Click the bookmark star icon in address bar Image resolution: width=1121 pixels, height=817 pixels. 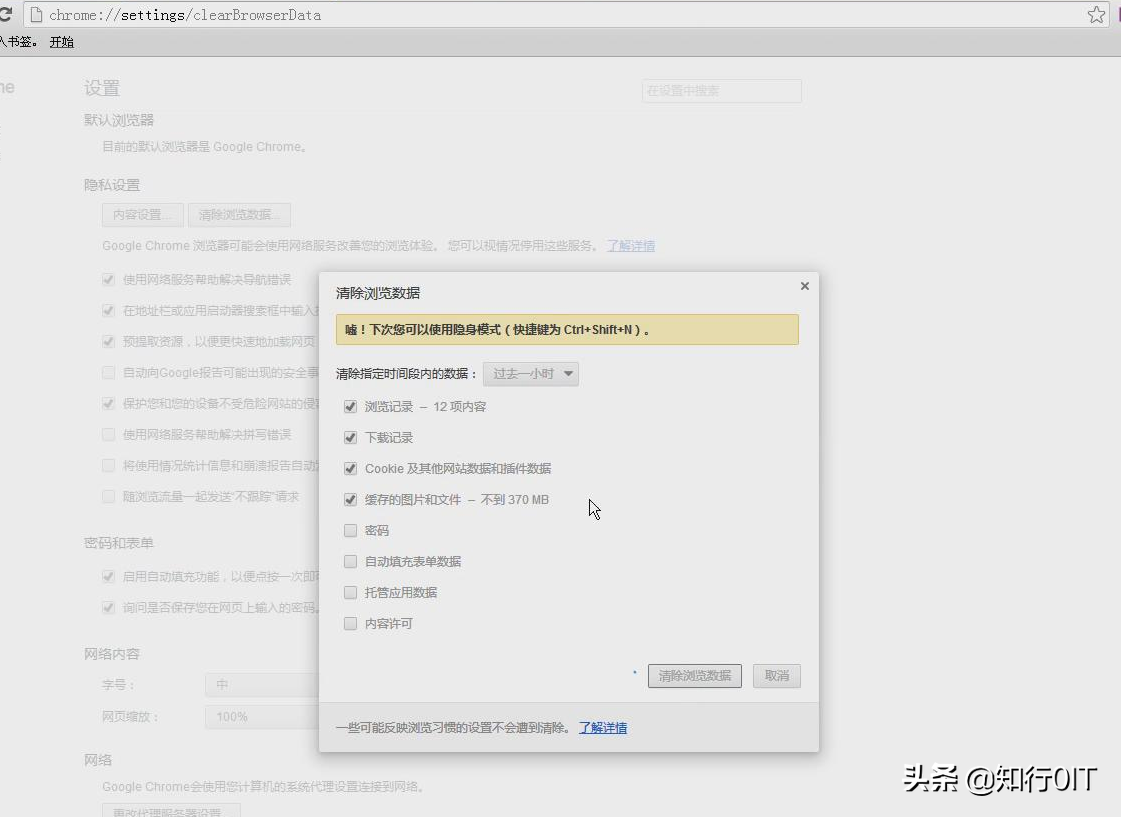[1096, 15]
